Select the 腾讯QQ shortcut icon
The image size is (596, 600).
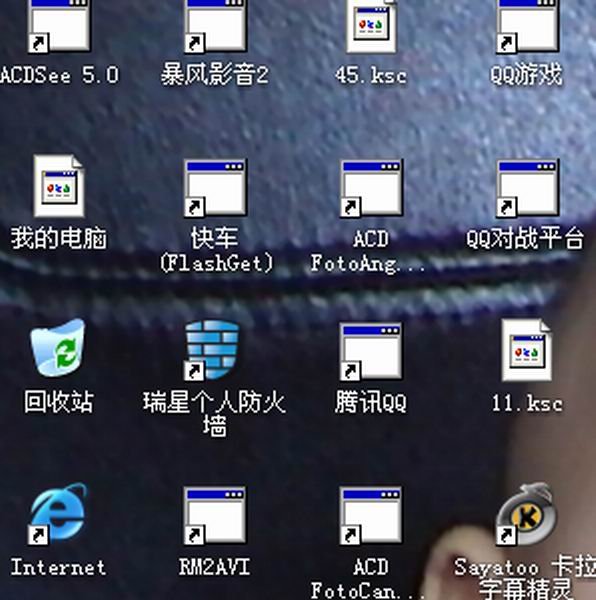tap(371, 351)
